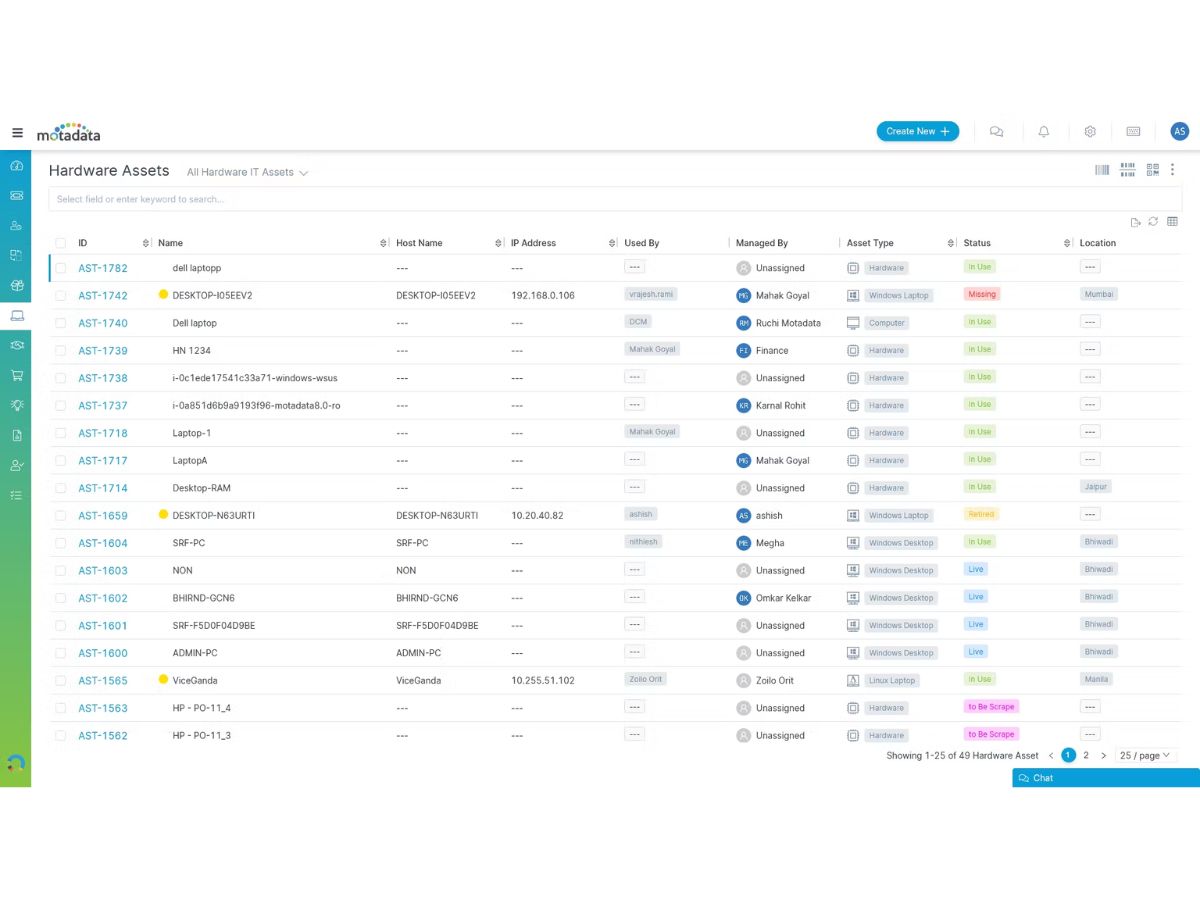Tick the checkbox for AST-1782

(x=61, y=268)
